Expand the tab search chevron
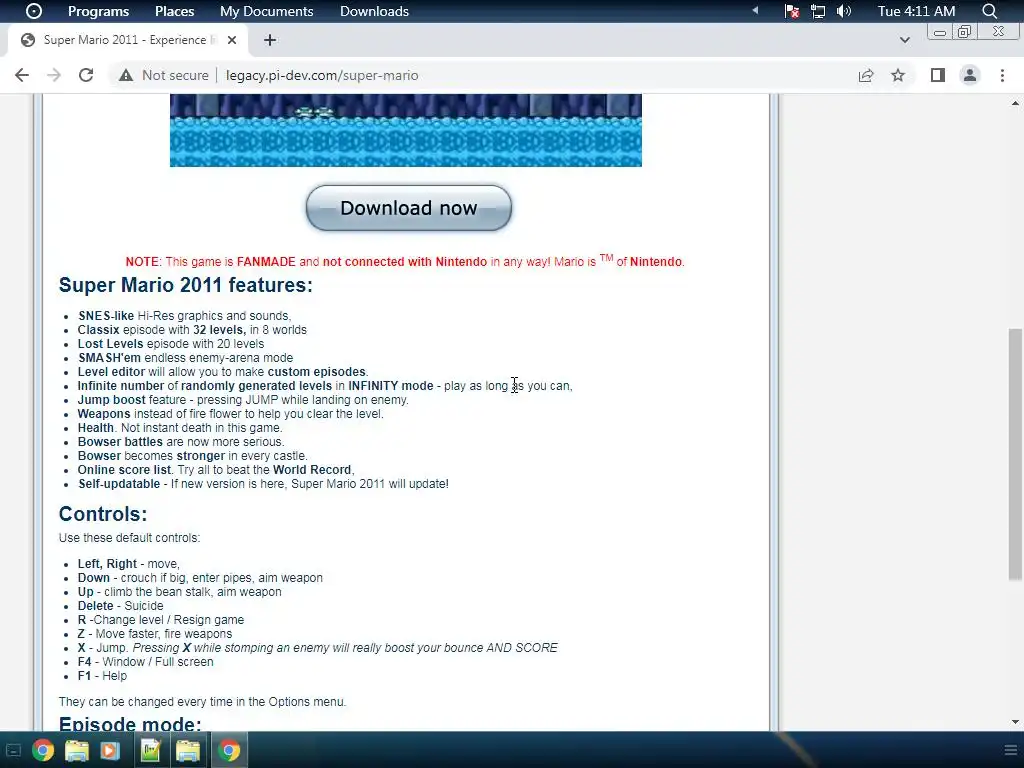1024x768 pixels. 904,40
